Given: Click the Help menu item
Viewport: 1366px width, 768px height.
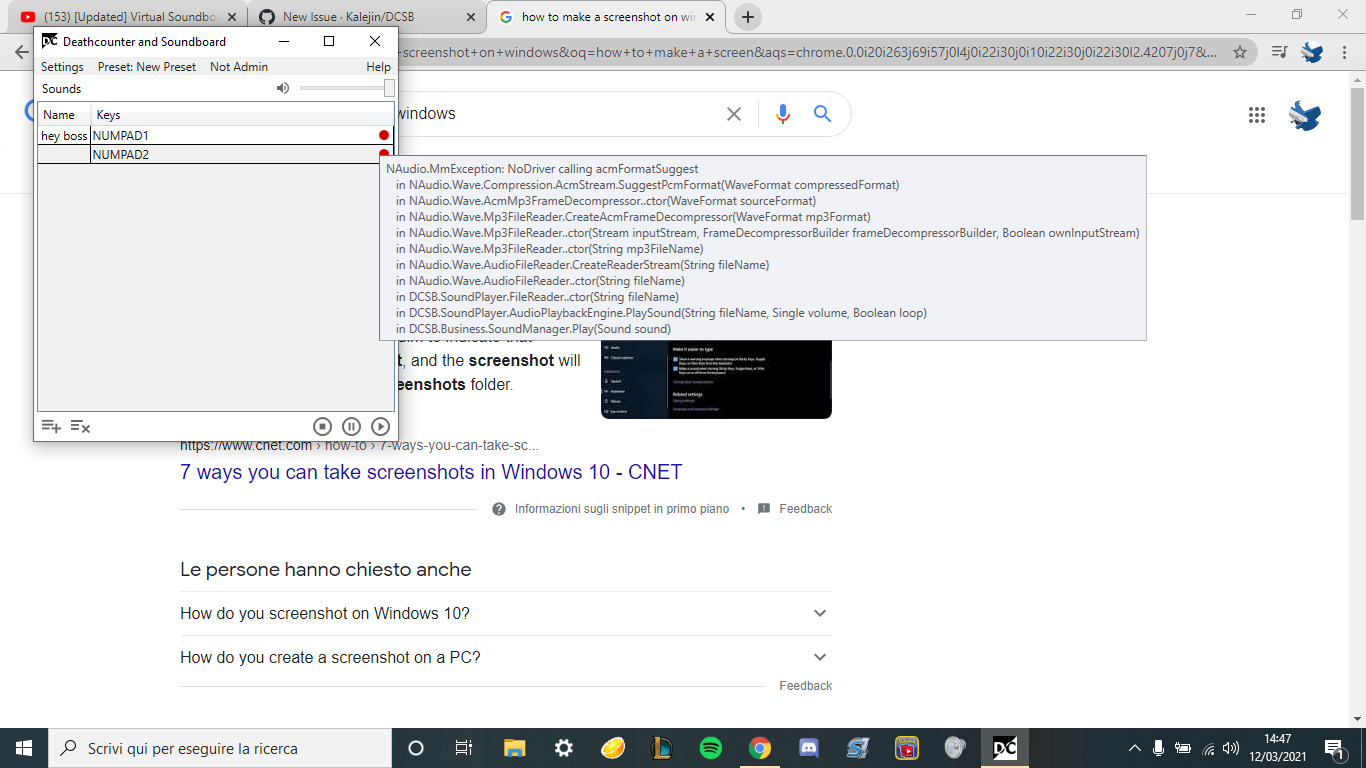Looking at the screenshot, I should coord(378,66).
